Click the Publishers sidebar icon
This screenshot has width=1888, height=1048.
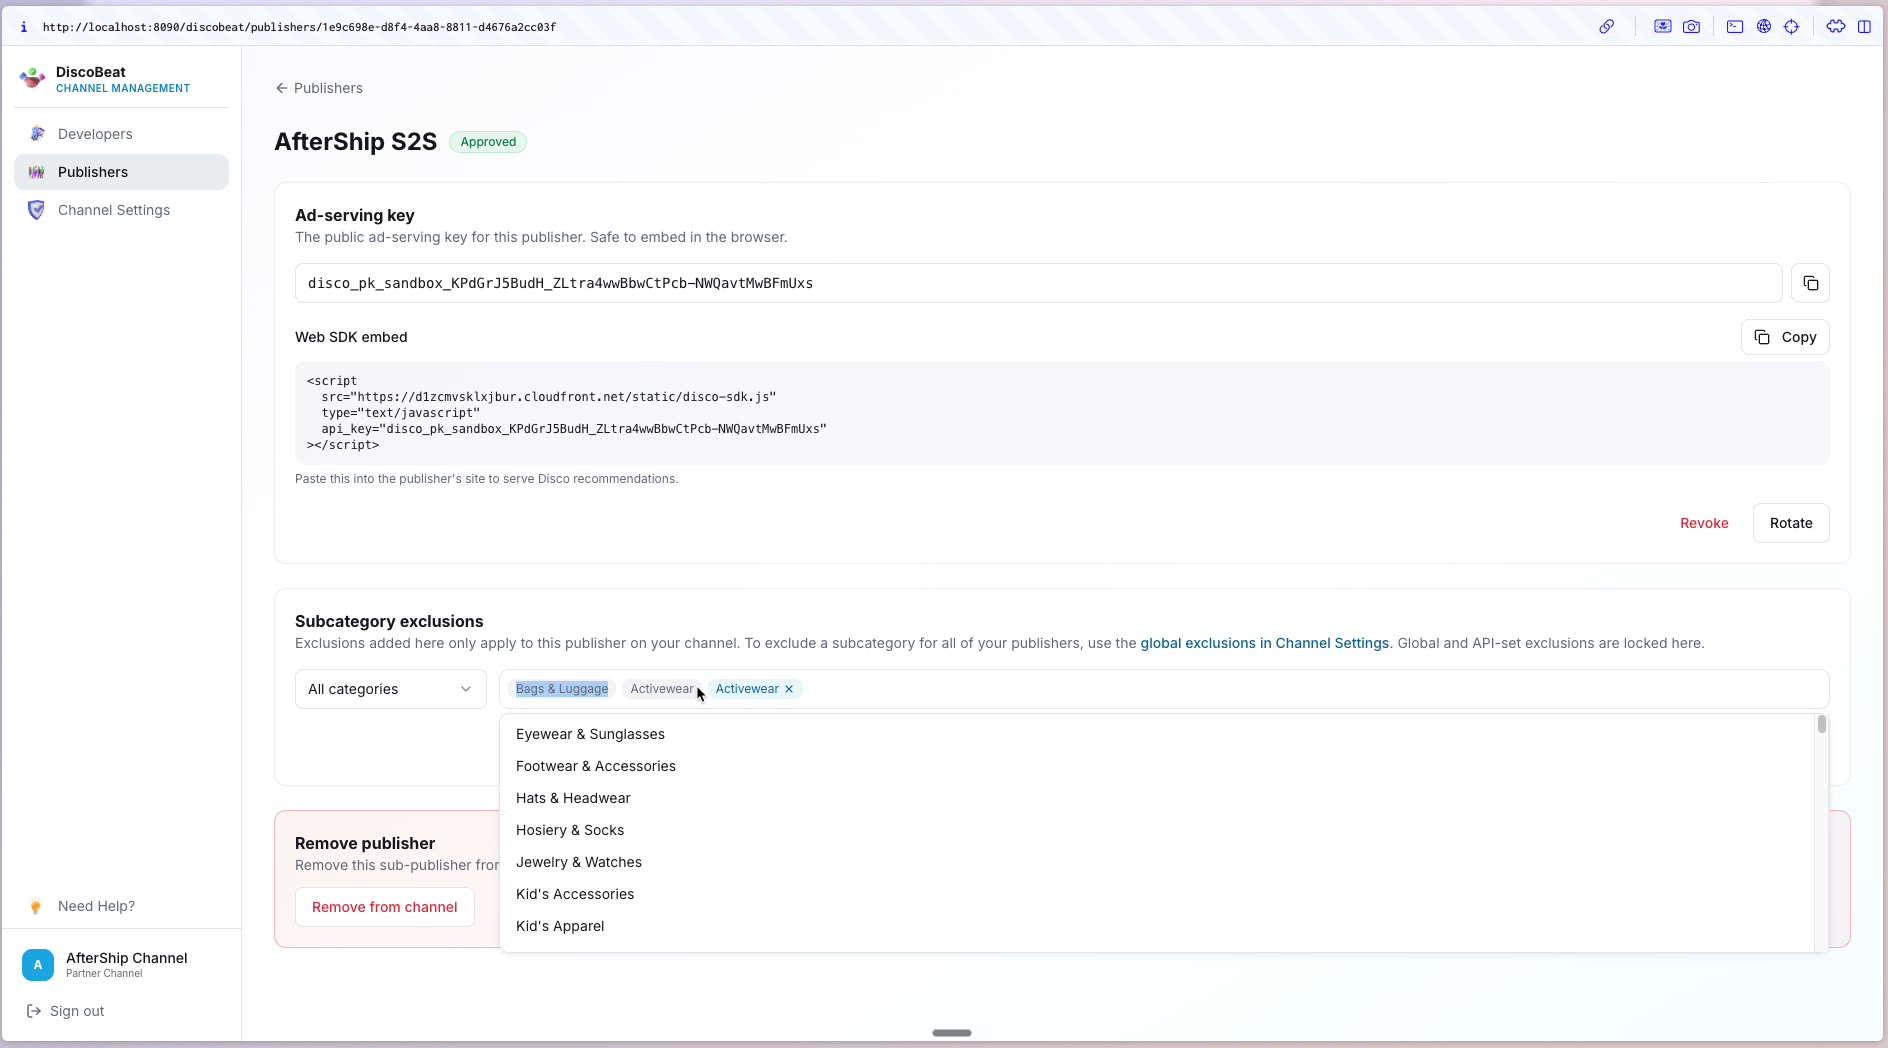click(x=37, y=172)
